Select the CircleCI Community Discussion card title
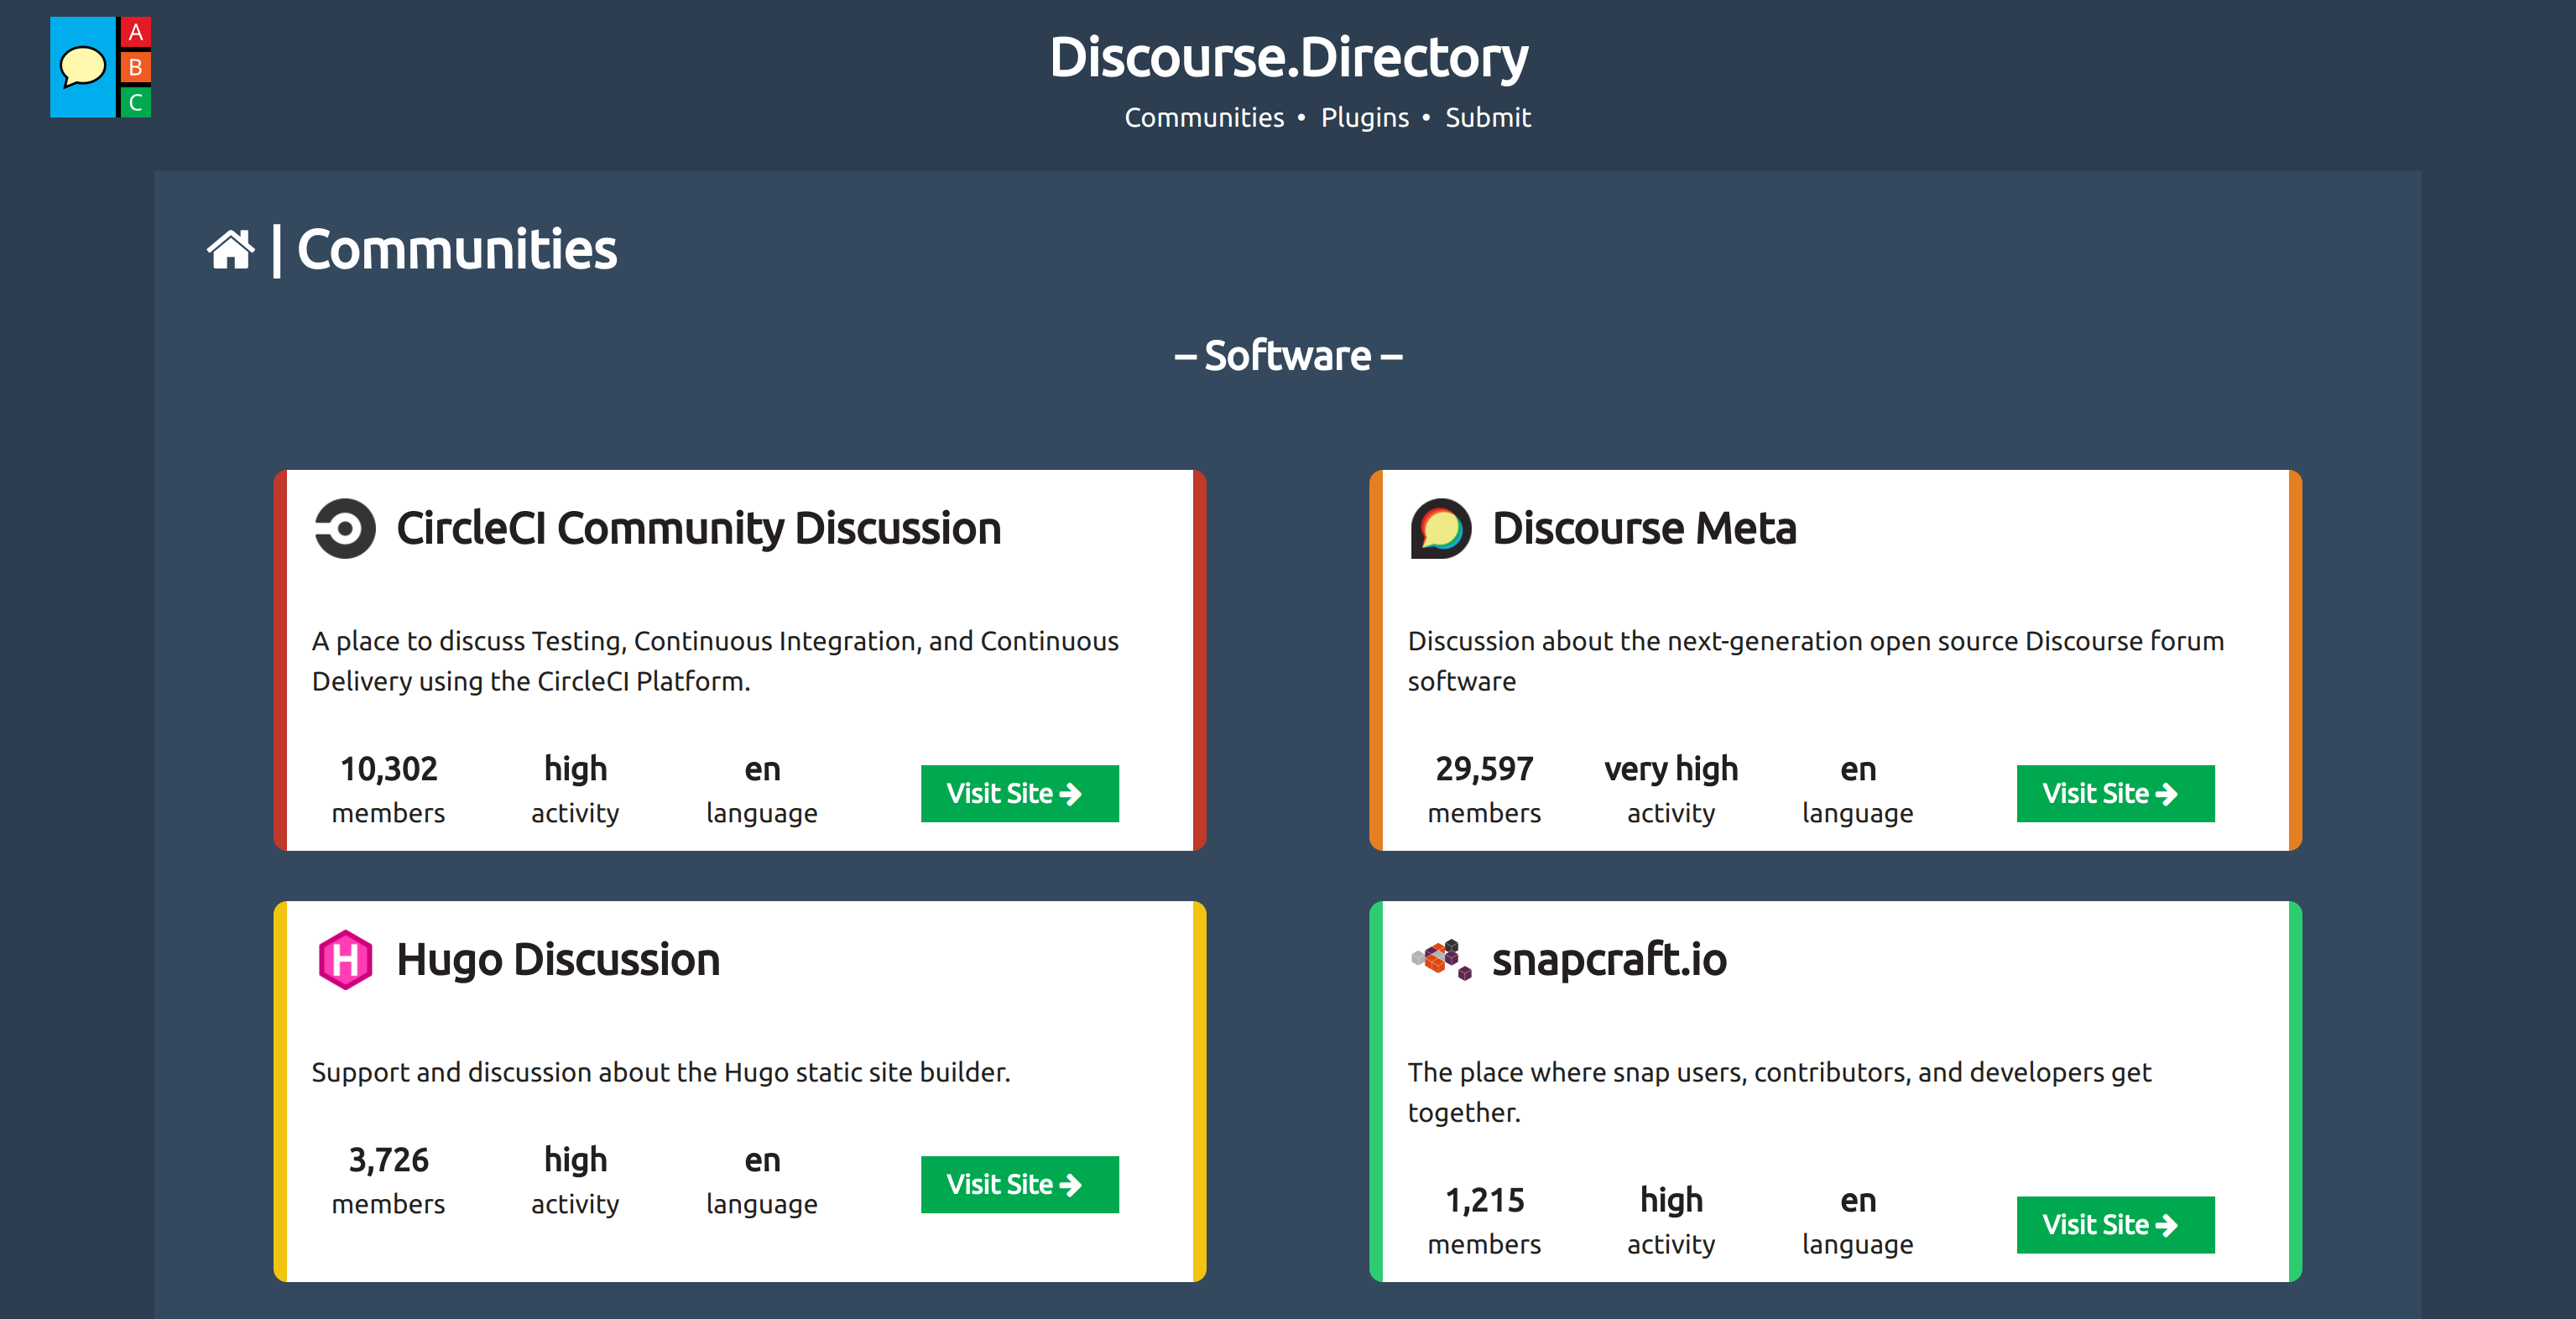Image resolution: width=2576 pixels, height=1319 pixels. pos(699,529)
